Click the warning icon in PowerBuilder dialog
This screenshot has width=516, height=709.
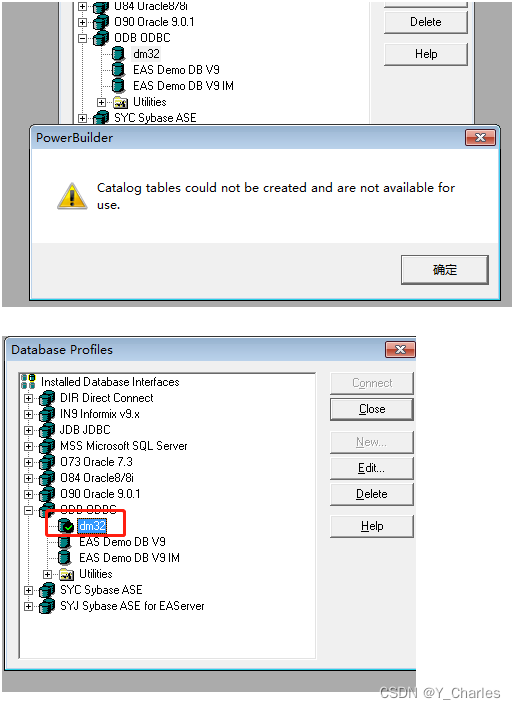[x=72, y=196]
